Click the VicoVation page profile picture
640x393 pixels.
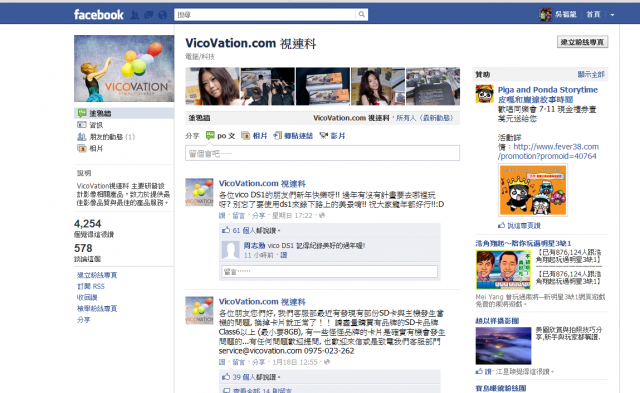tap(124, 68)
